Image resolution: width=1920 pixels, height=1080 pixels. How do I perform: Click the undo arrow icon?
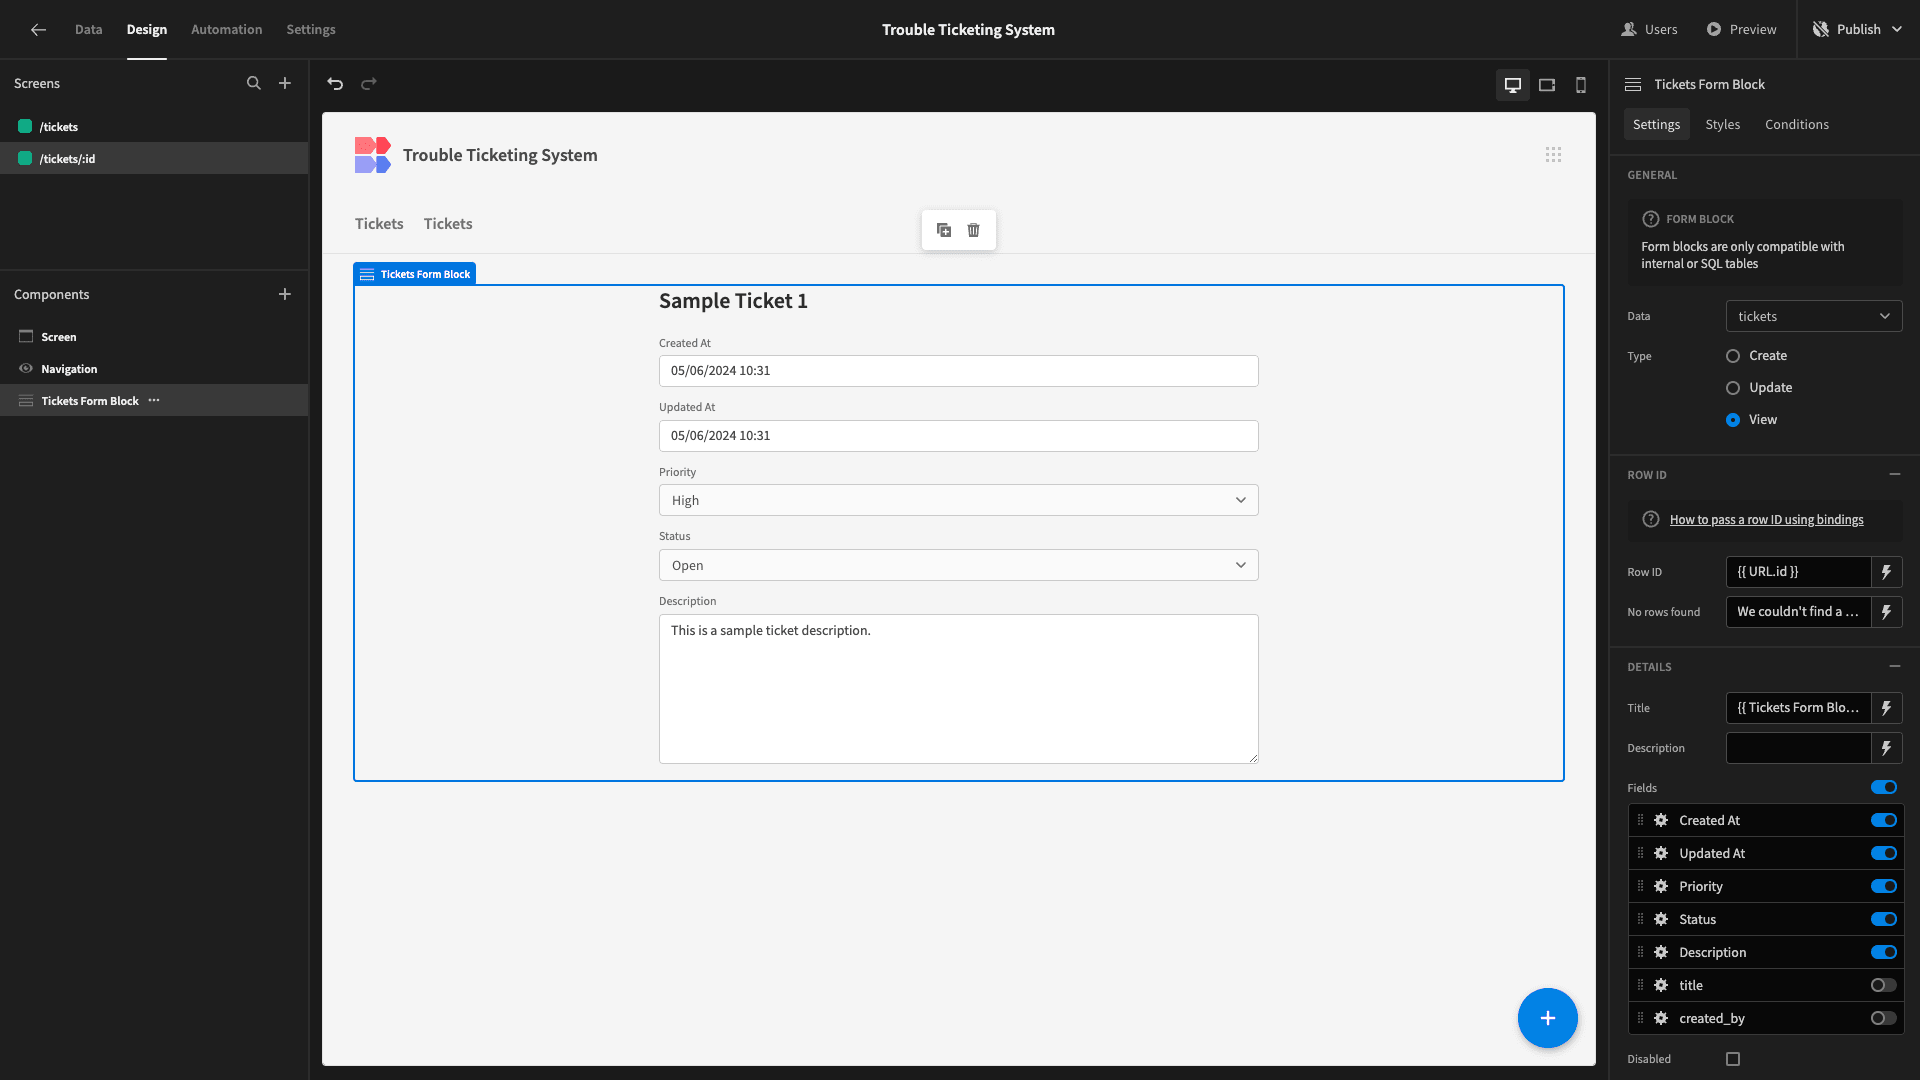coord(336,83)
